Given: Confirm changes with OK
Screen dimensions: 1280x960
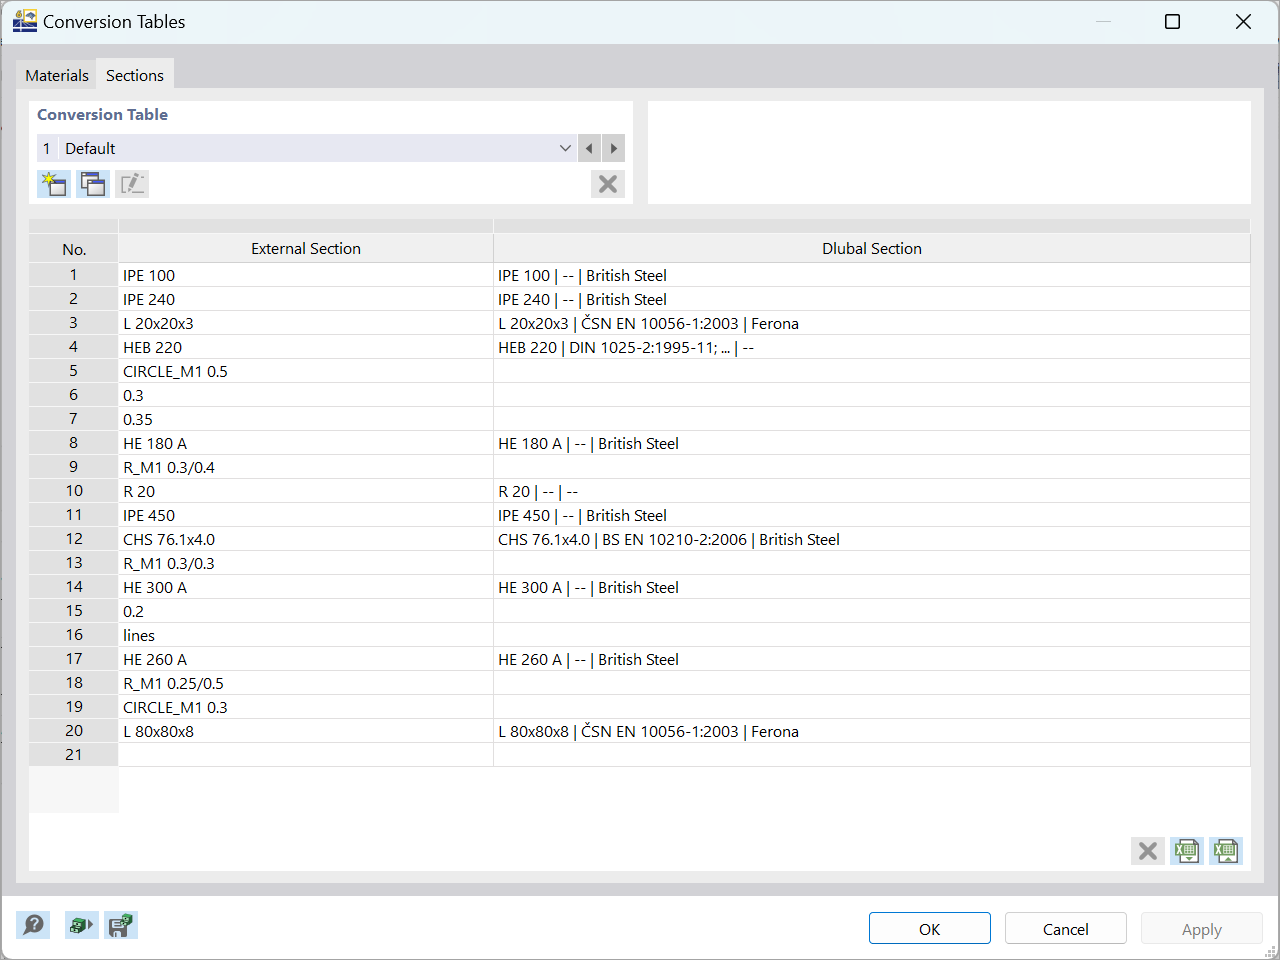Looking at the screenshot, I should pyautogui.click(x=929, y=928).
